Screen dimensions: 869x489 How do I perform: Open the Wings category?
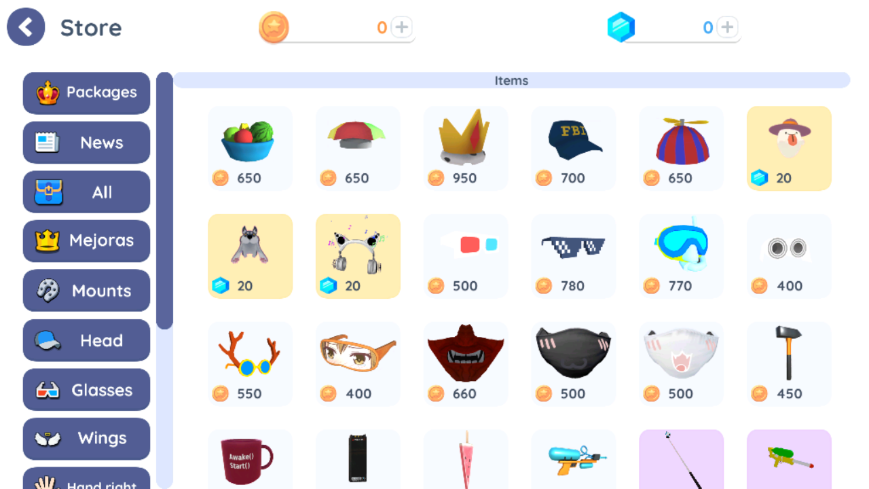coord(86,439)
